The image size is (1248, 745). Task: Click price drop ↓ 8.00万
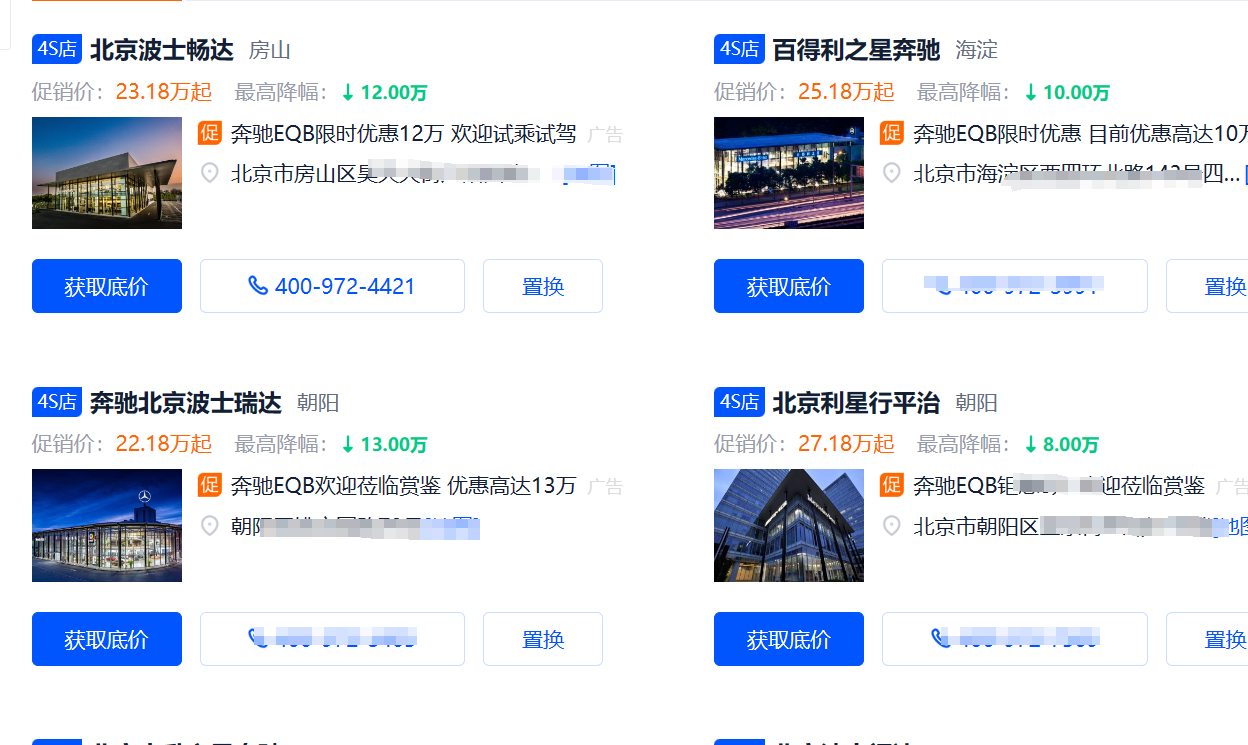tap(1061, 445)
